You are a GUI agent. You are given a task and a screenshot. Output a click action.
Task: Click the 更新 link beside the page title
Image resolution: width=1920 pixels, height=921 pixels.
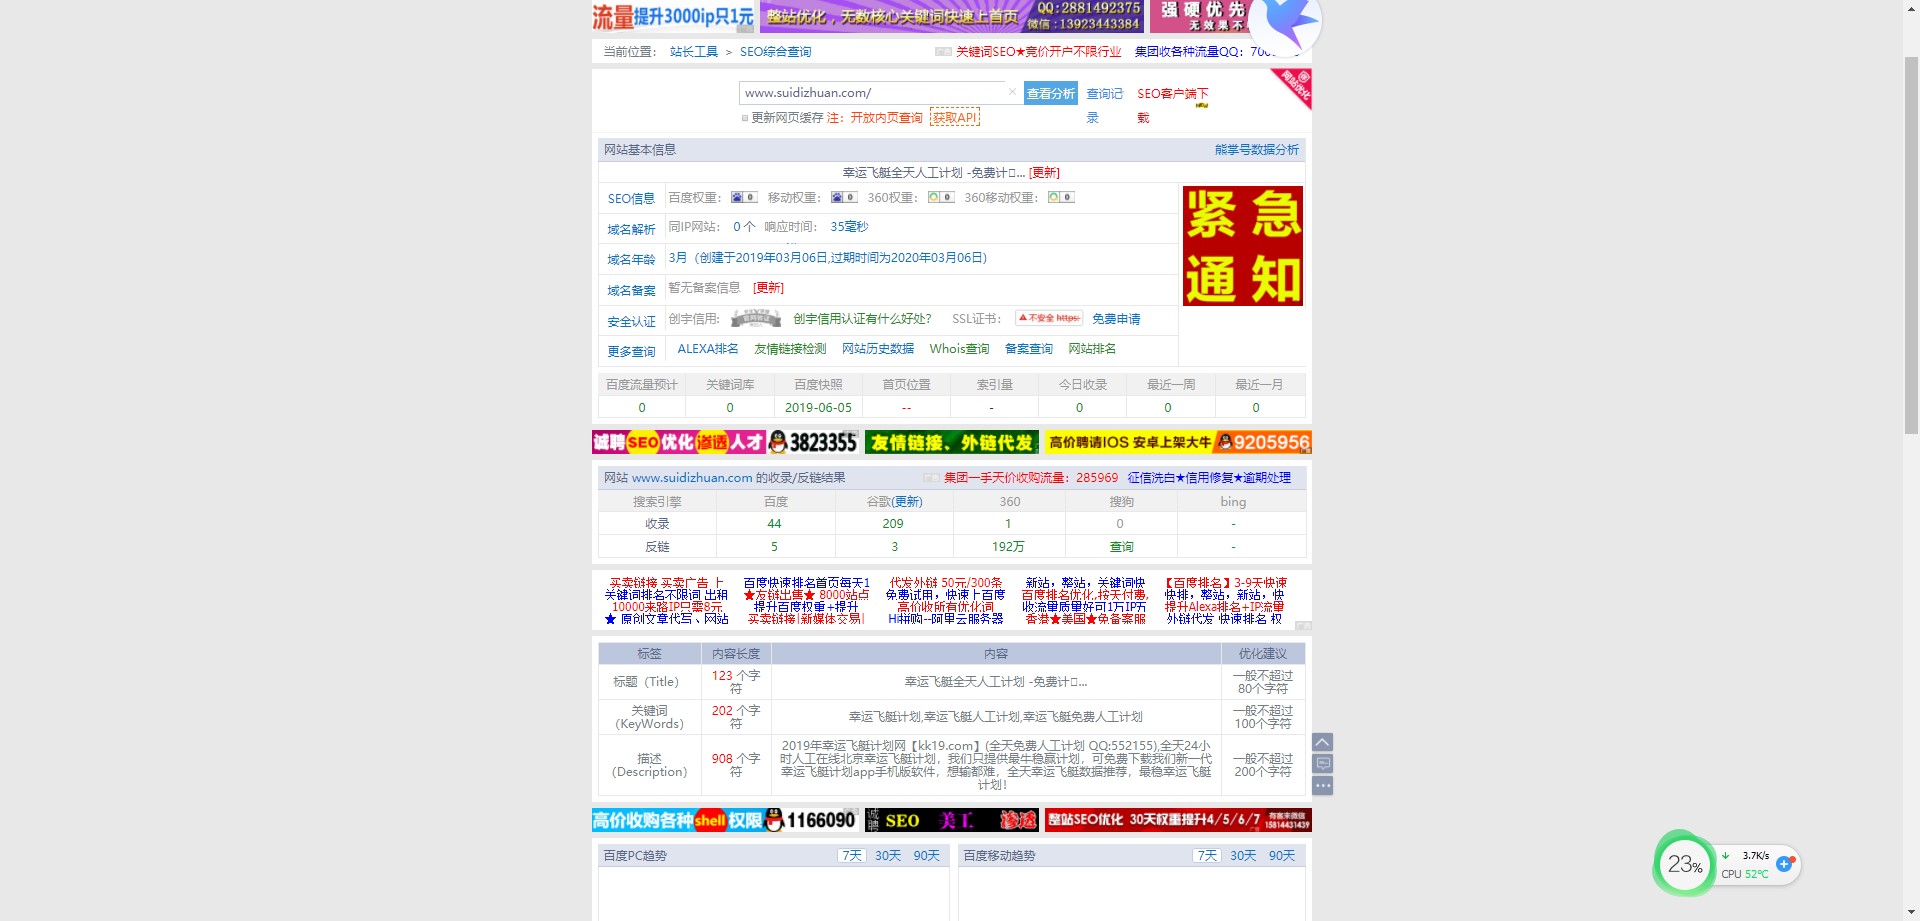click(1045, 172)
